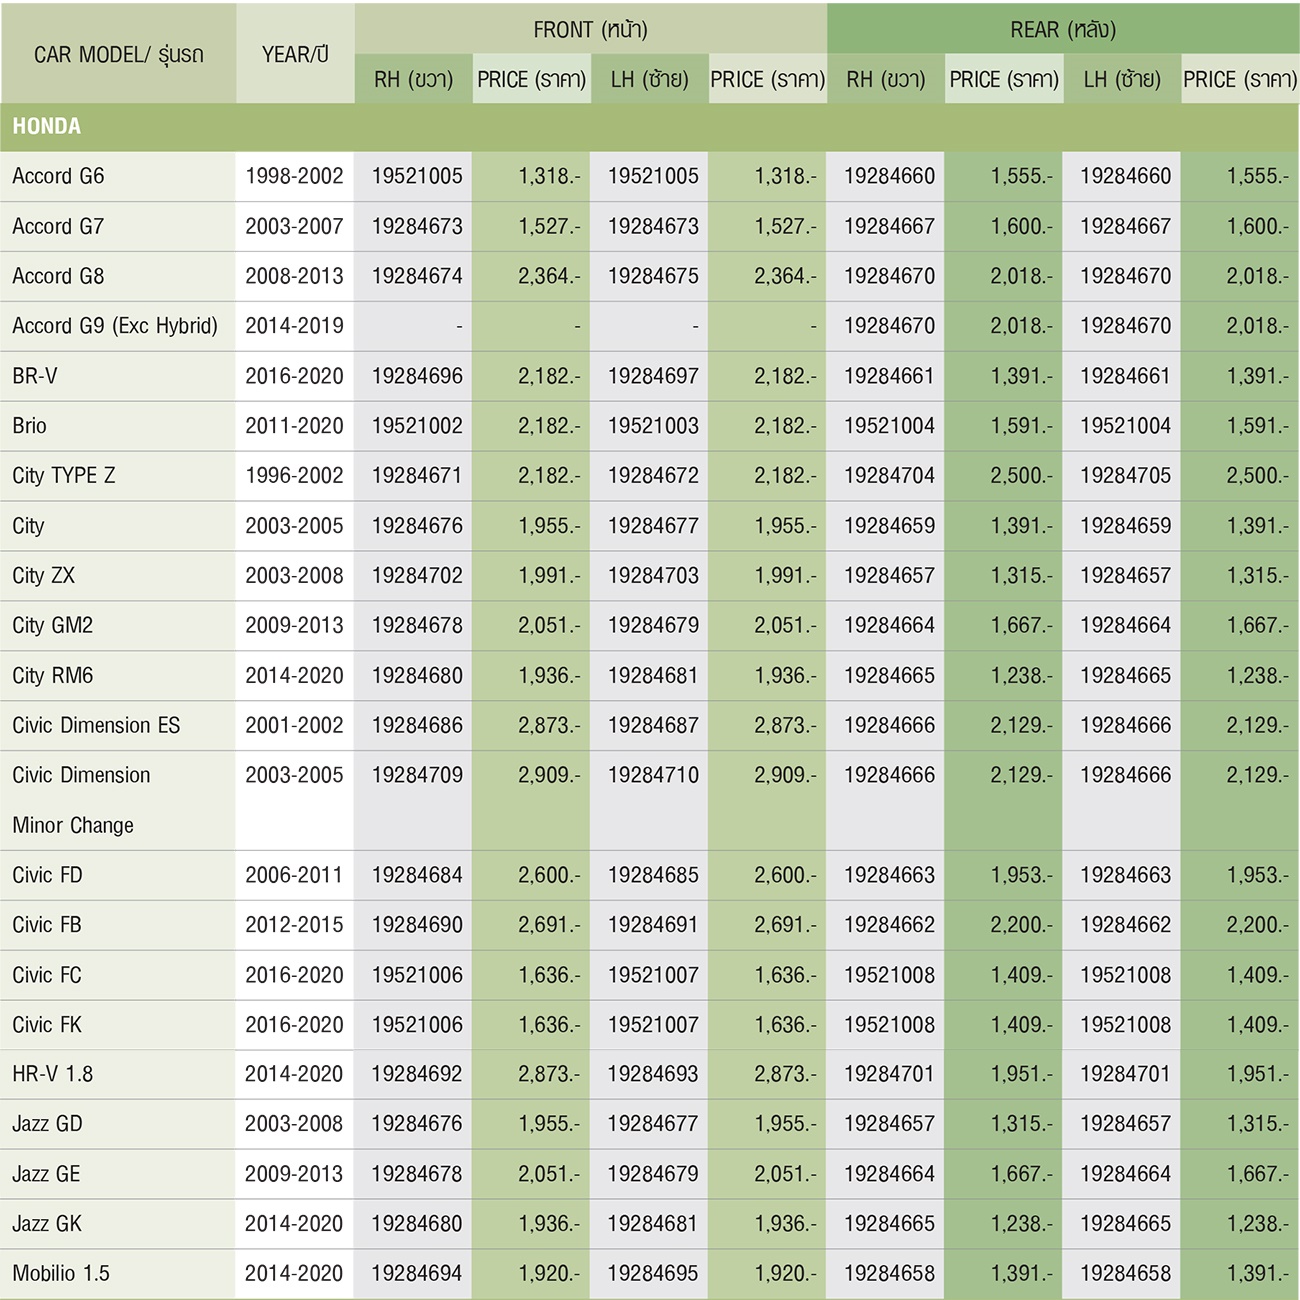Screen dimensions: 1300x1300
Task: Select front RH part number 19284692
Action: pyautogui.click(x=417, y=1074)
